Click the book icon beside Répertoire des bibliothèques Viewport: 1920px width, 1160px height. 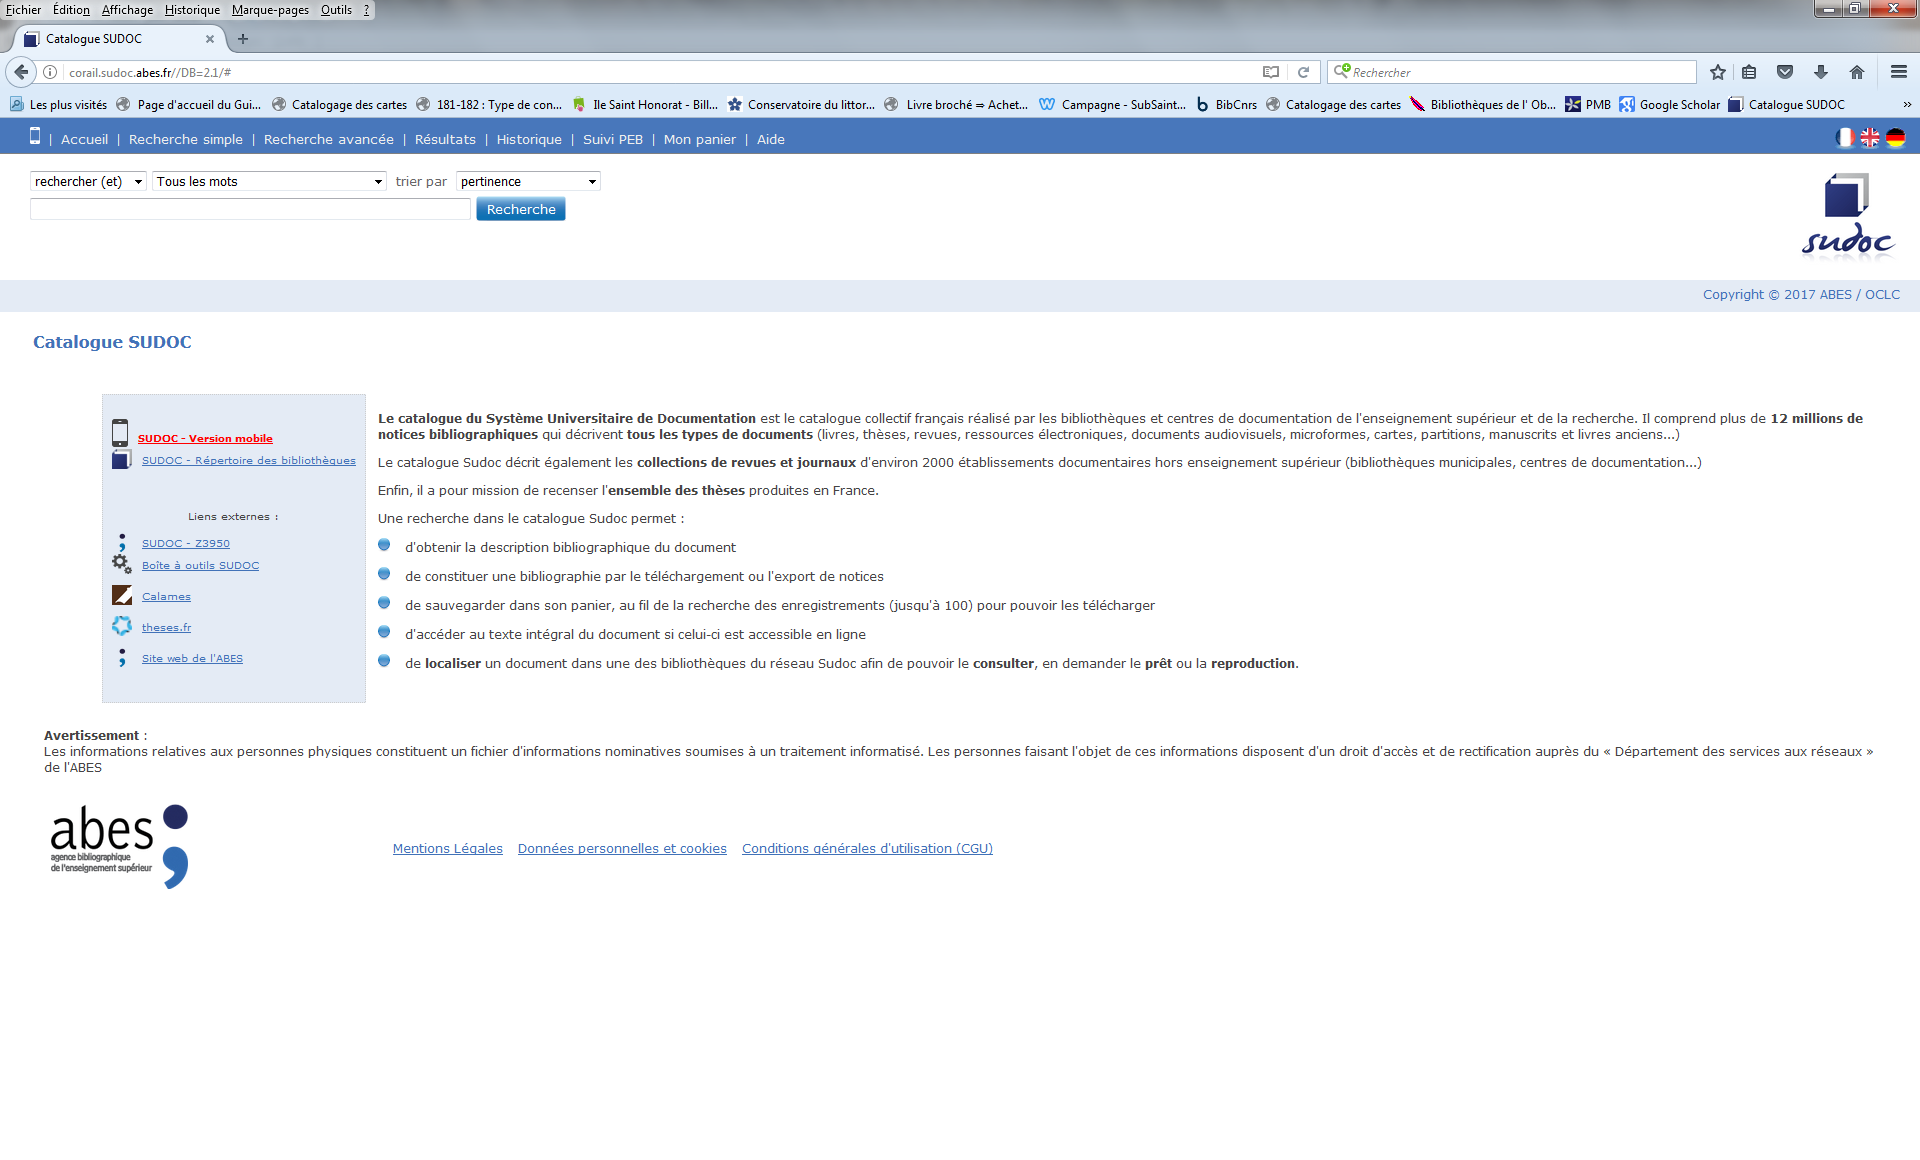tap(122, 460)
